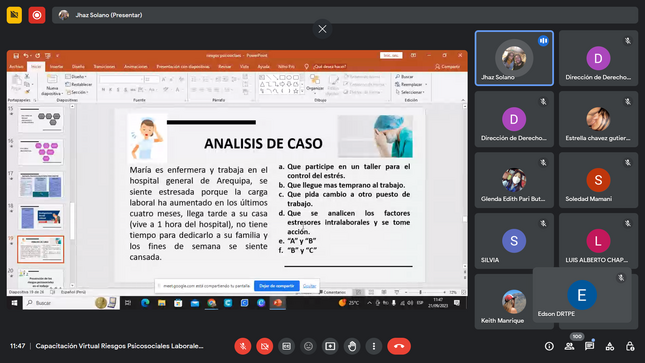Open host controls lock icon
Image resolution: width=645 pixels, height=363 pixels.
(630, 347)
